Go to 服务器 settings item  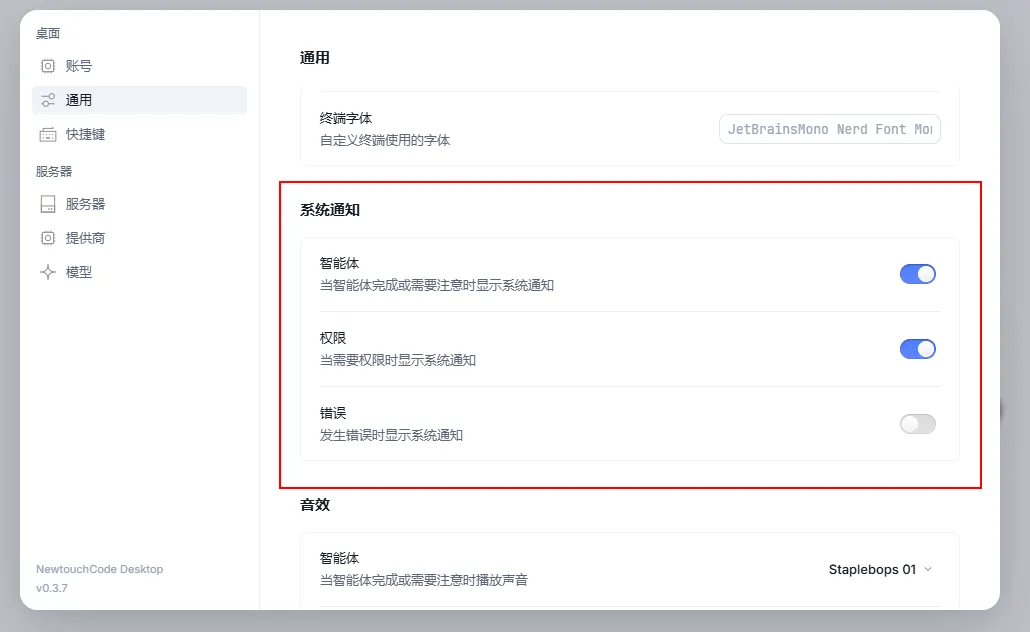click(x=139, y=204)
